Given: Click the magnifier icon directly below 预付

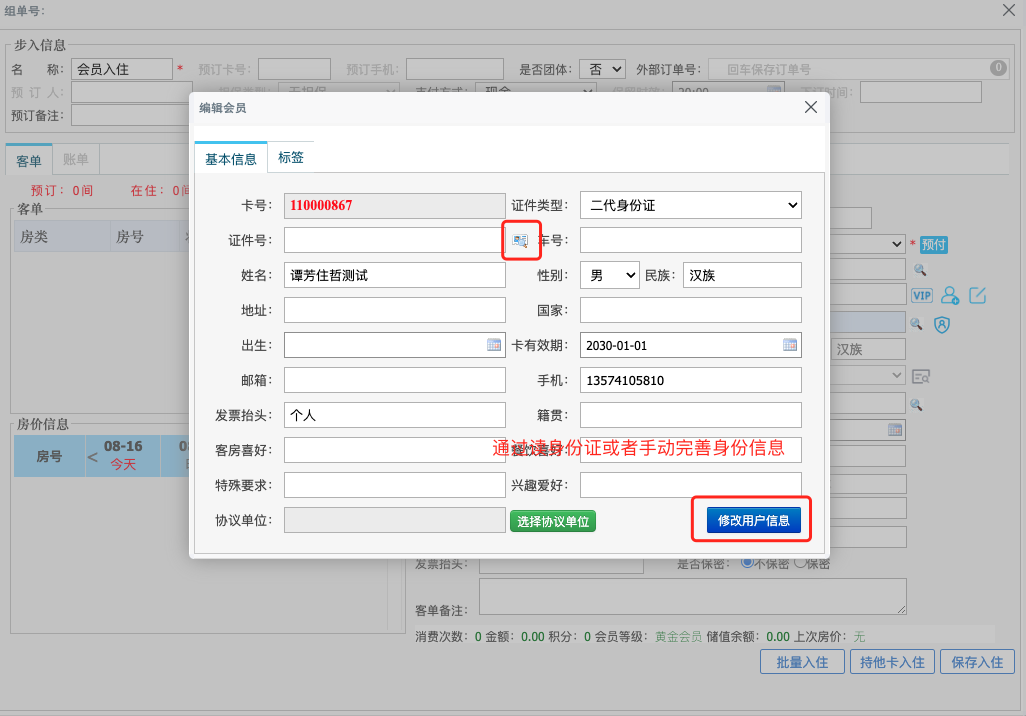Looking at the screenshot, I should (920, 270).
